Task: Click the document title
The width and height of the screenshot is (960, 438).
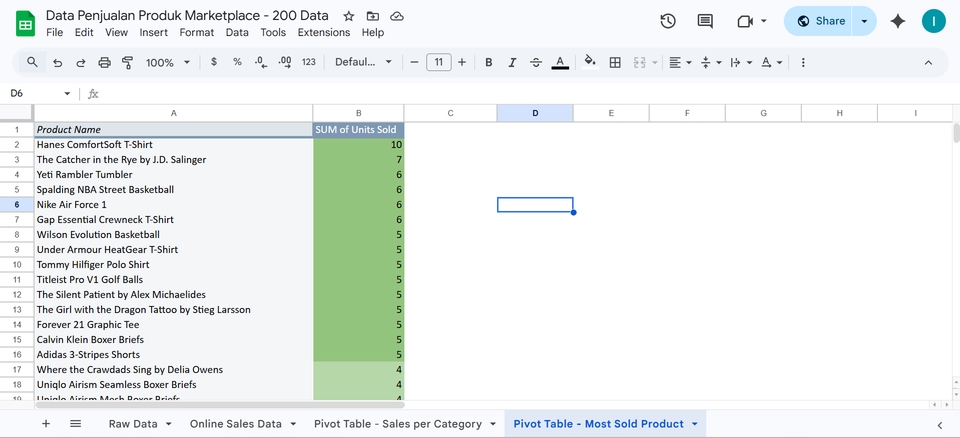Action: 187,16
